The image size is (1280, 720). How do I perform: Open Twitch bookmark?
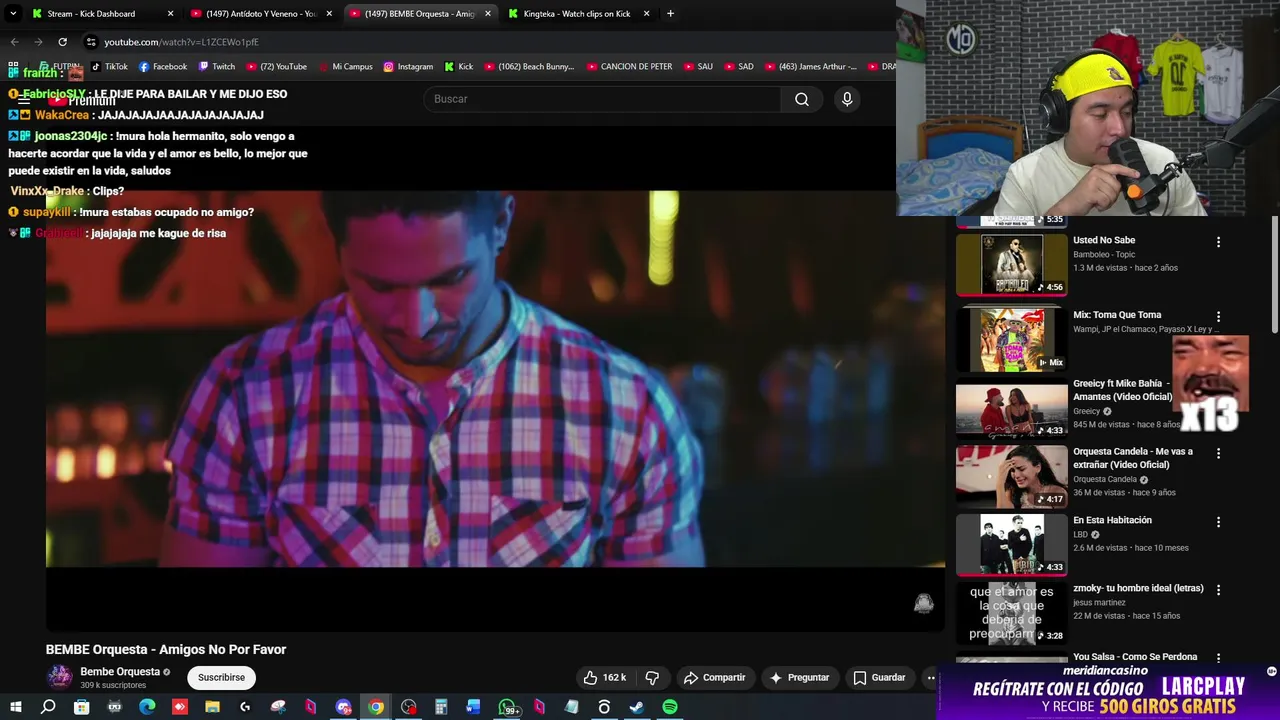(217, 67)
